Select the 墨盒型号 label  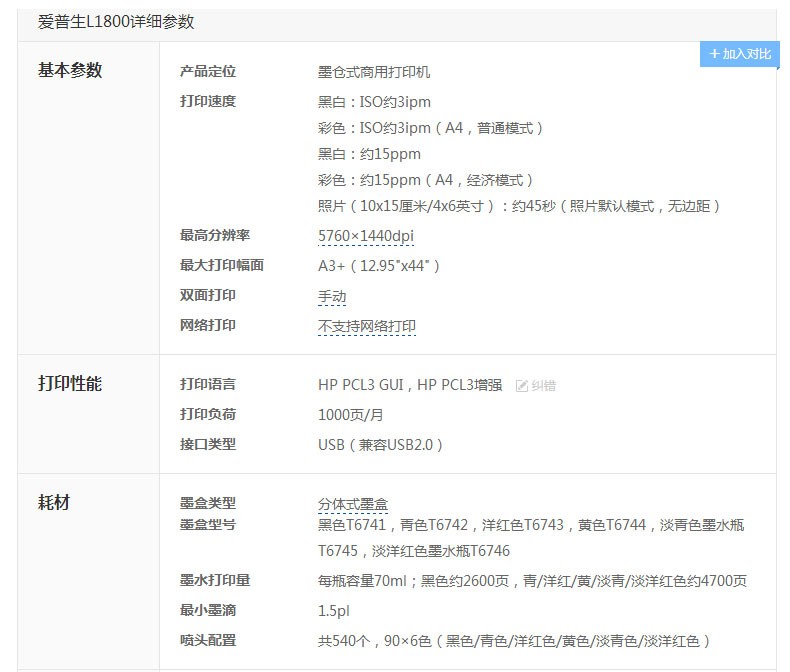point(208,524)
